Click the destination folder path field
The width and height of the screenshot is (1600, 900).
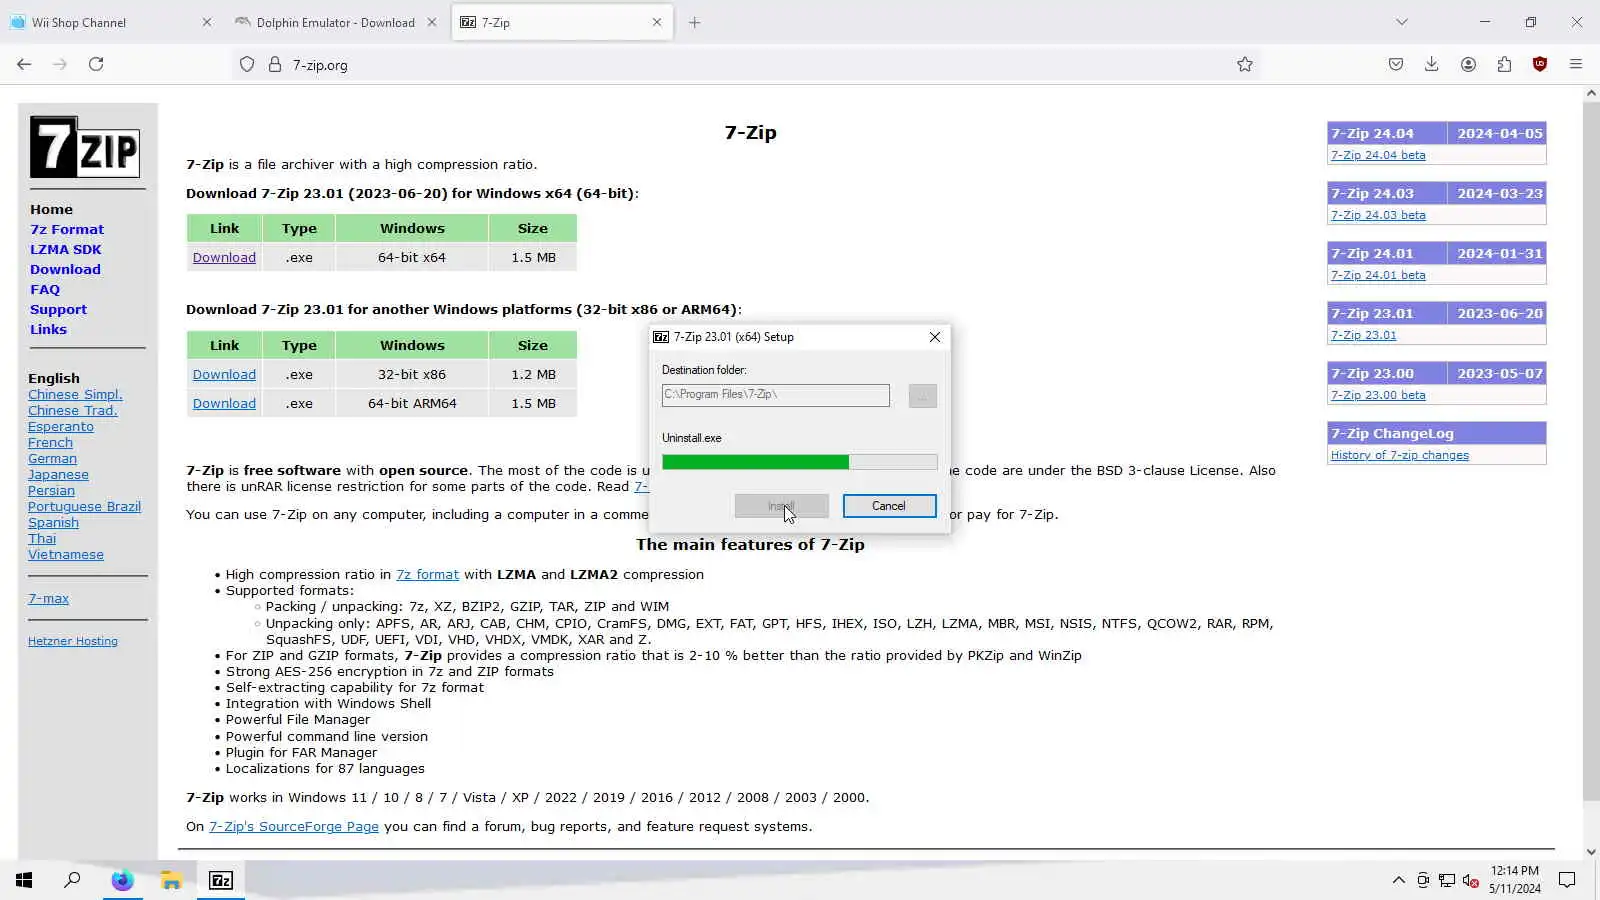click(x=776, y=395)
